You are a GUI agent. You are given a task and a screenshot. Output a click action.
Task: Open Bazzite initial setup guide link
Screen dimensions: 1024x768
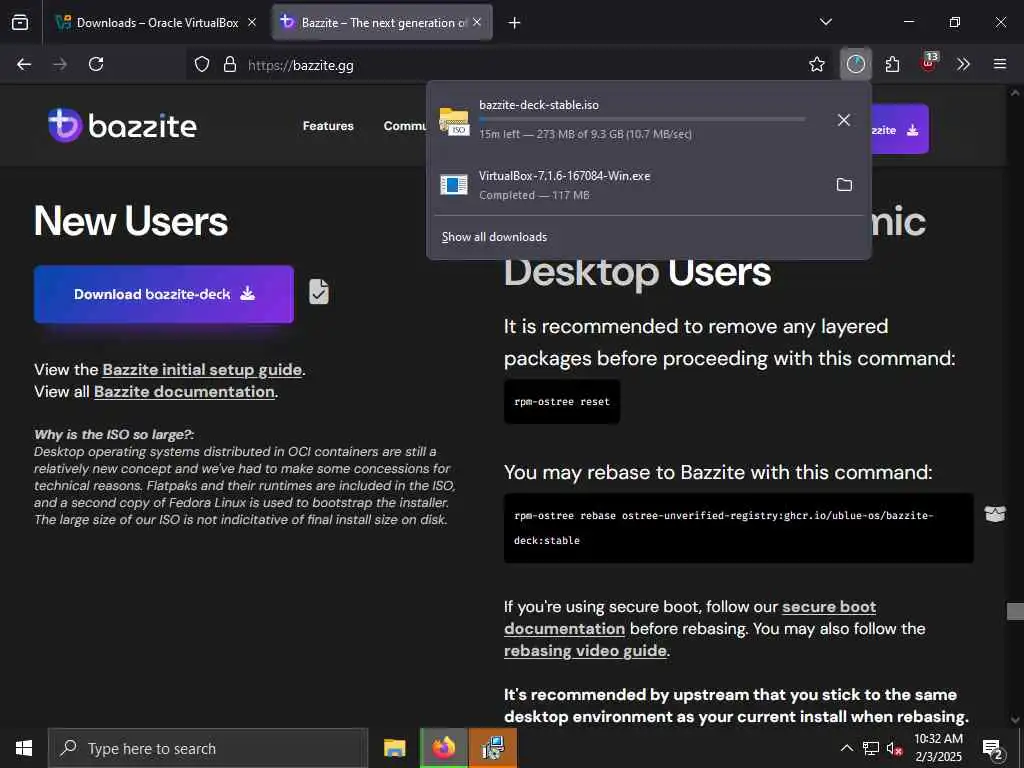(x=202, y=370)
